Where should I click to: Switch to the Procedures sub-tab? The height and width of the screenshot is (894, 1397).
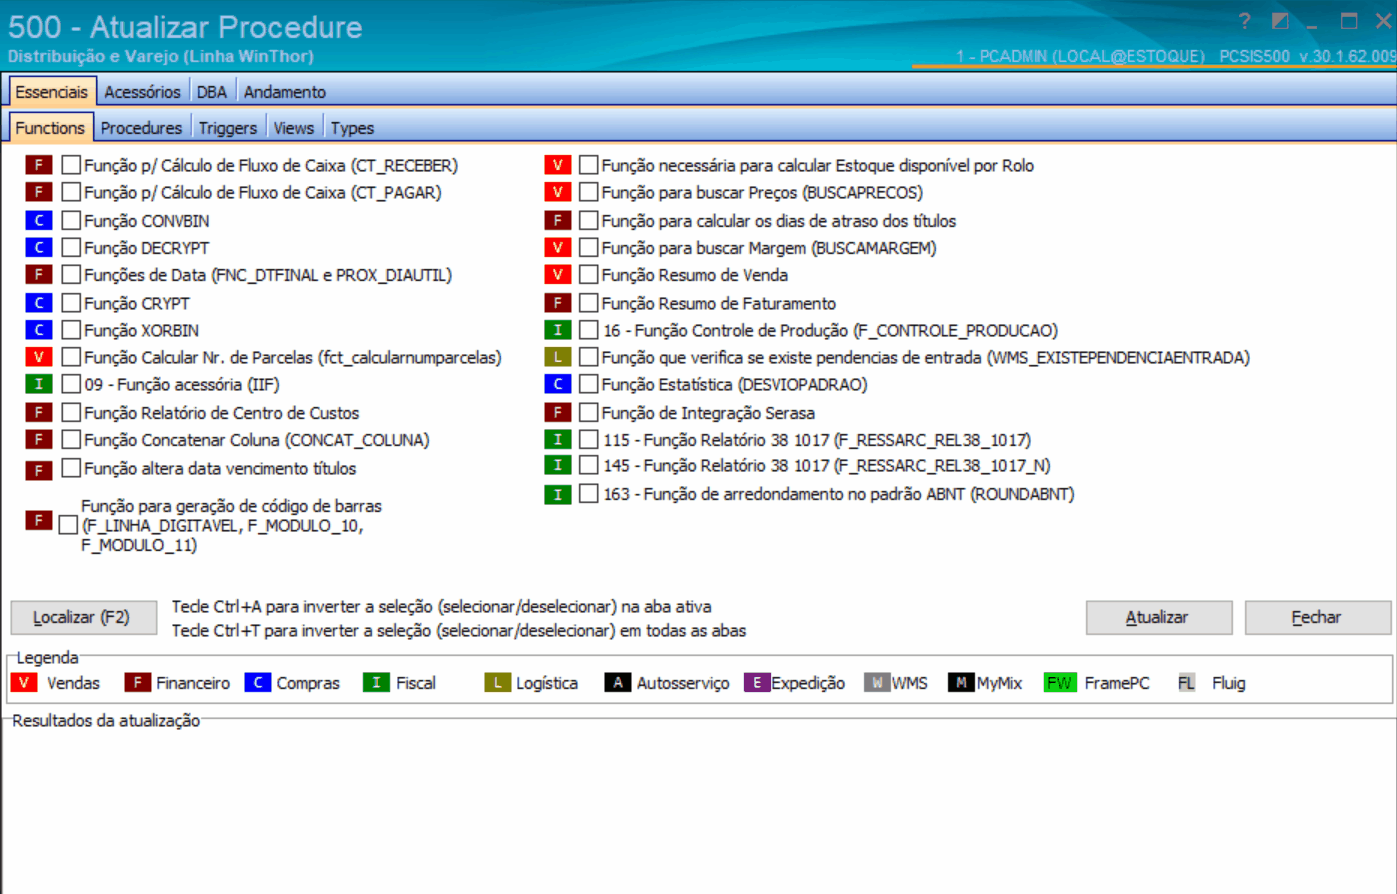click(x=141, y=128)
